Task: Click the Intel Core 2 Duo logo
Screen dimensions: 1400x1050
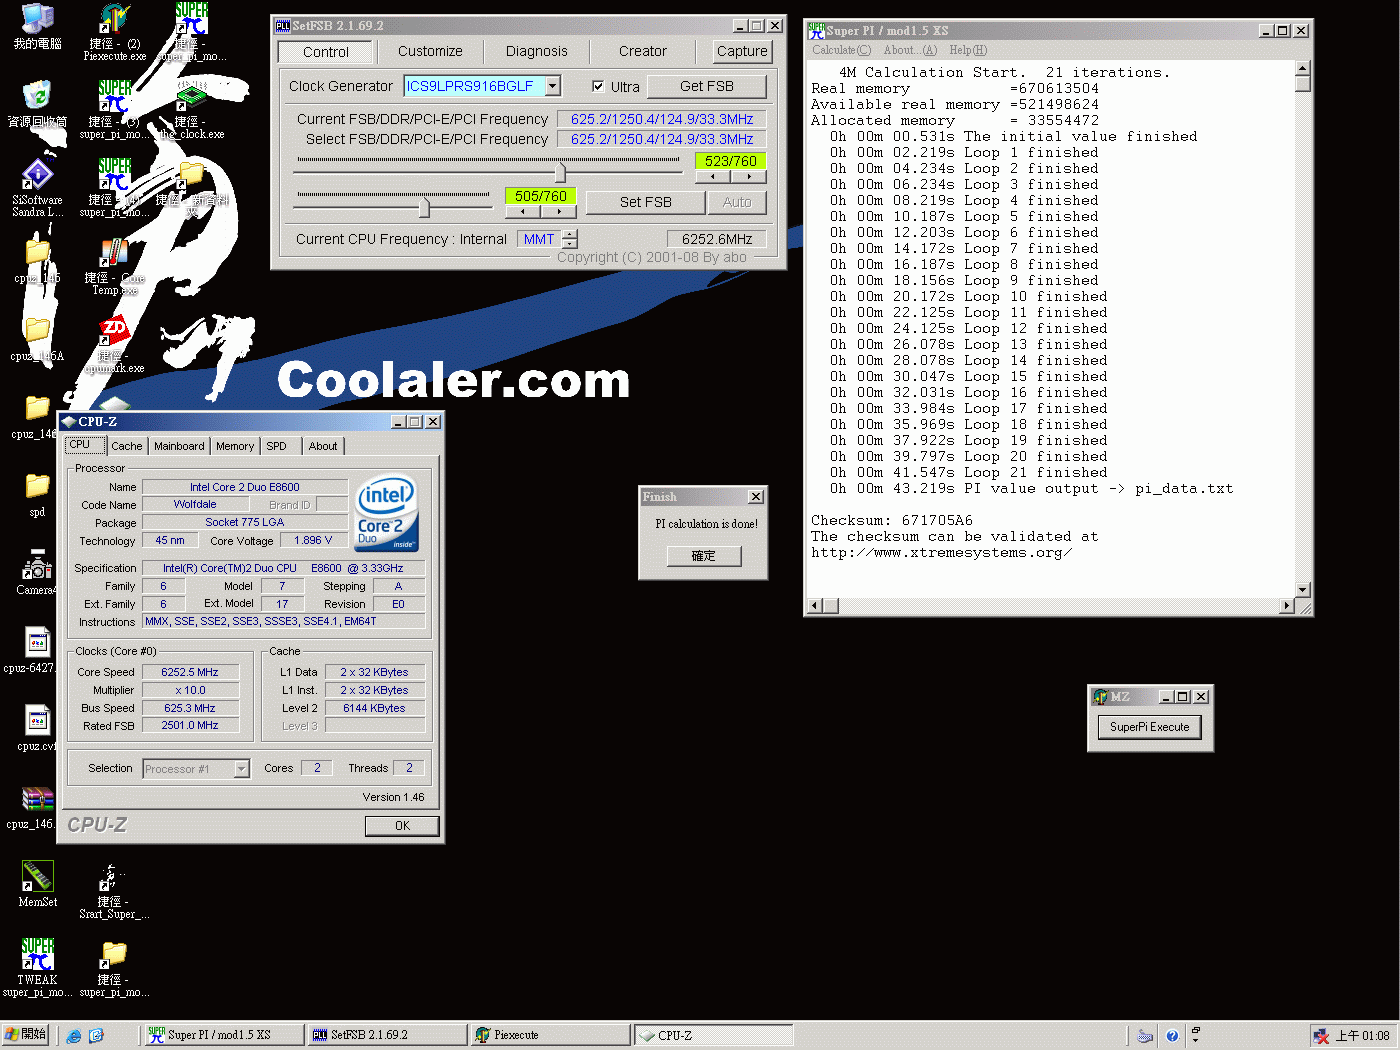Action: pos(386,512)
